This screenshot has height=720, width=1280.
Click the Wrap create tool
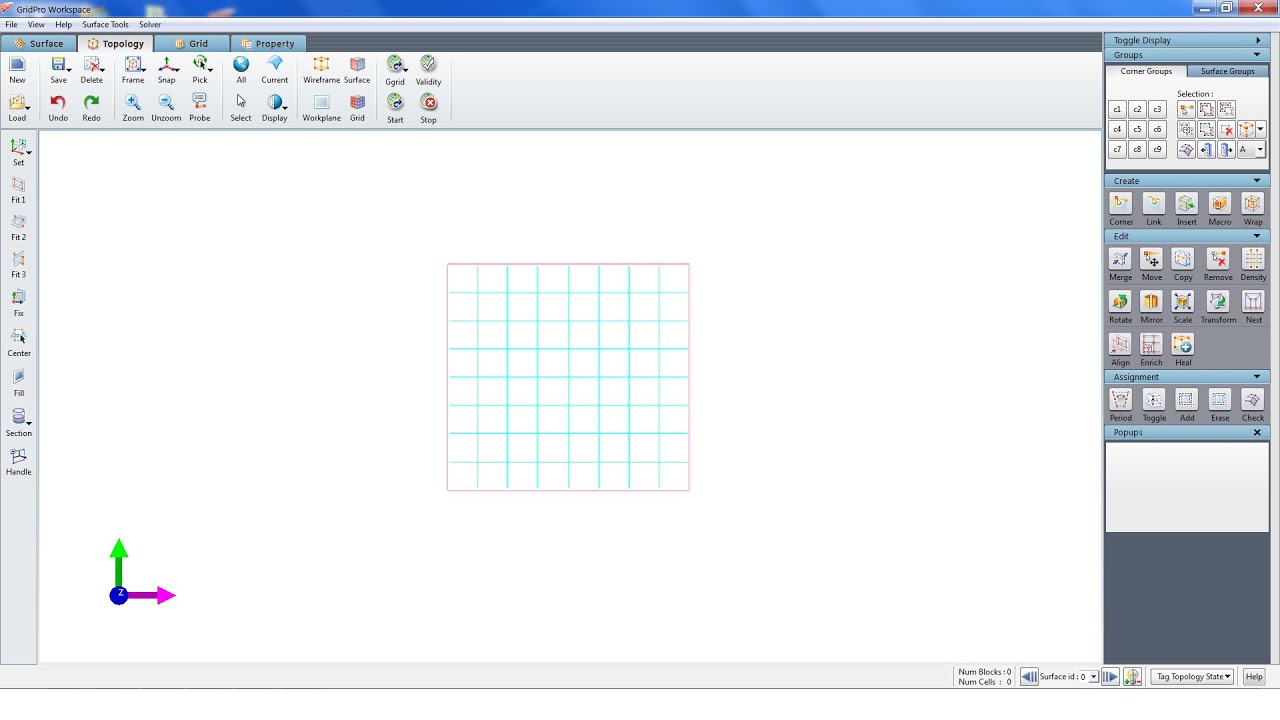pyautogui.click(x=1252, y=204)
